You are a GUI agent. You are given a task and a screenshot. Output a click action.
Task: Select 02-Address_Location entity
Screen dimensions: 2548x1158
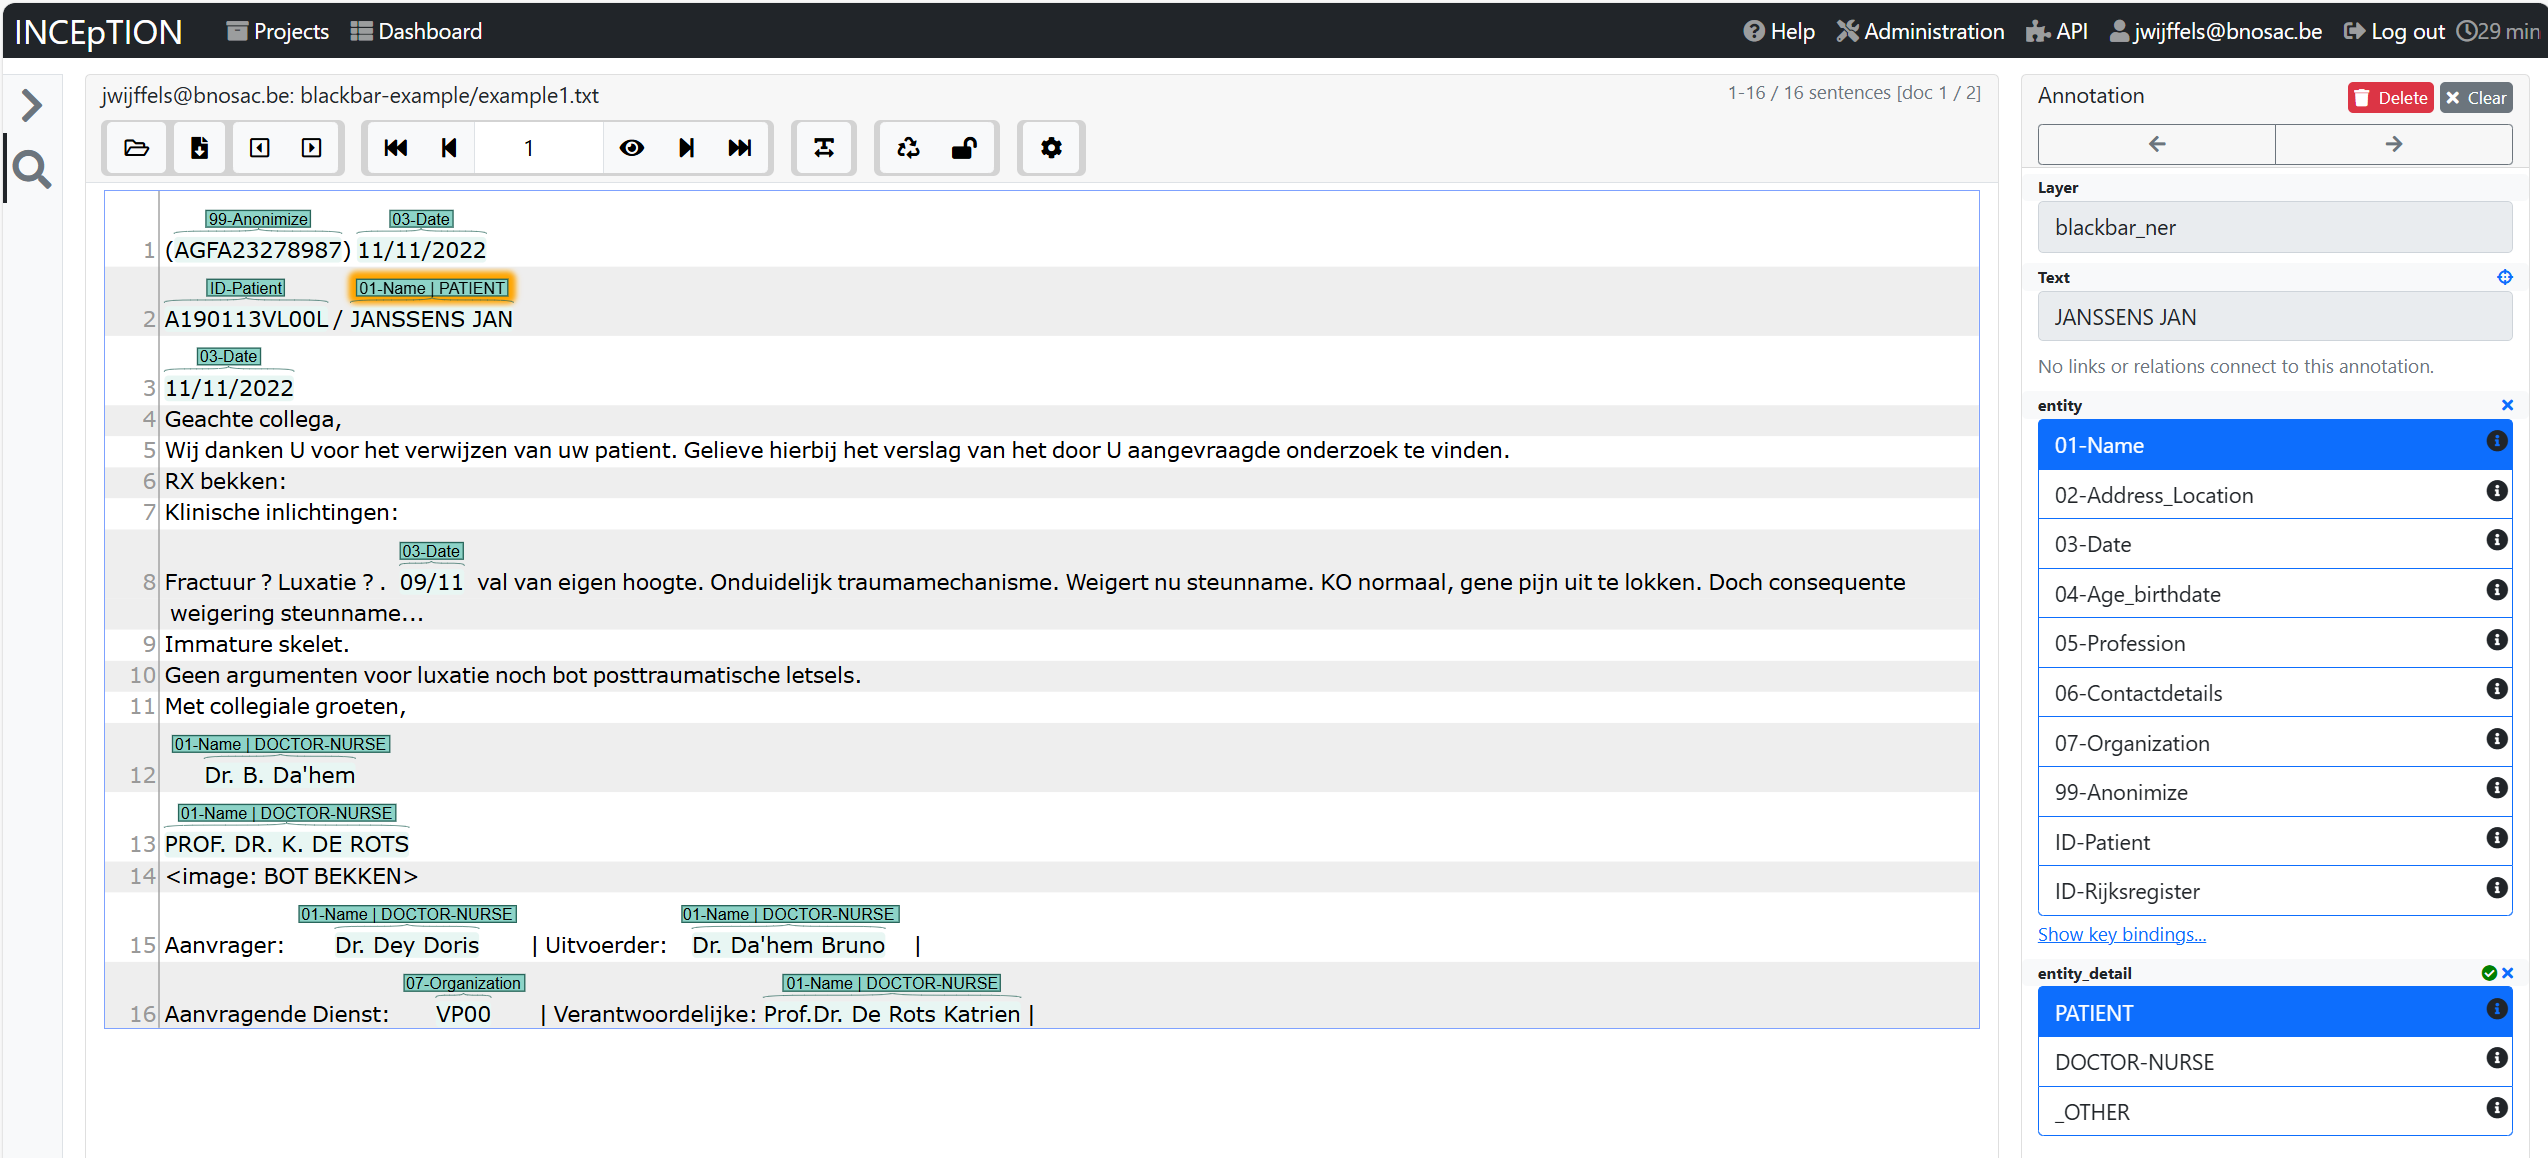pos(2275,495)
